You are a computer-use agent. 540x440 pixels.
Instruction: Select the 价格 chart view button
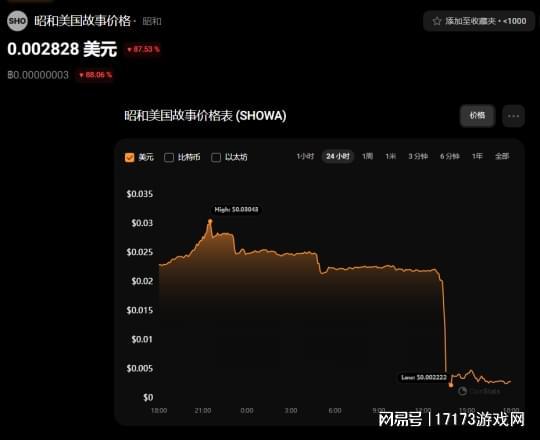[478, 116]
